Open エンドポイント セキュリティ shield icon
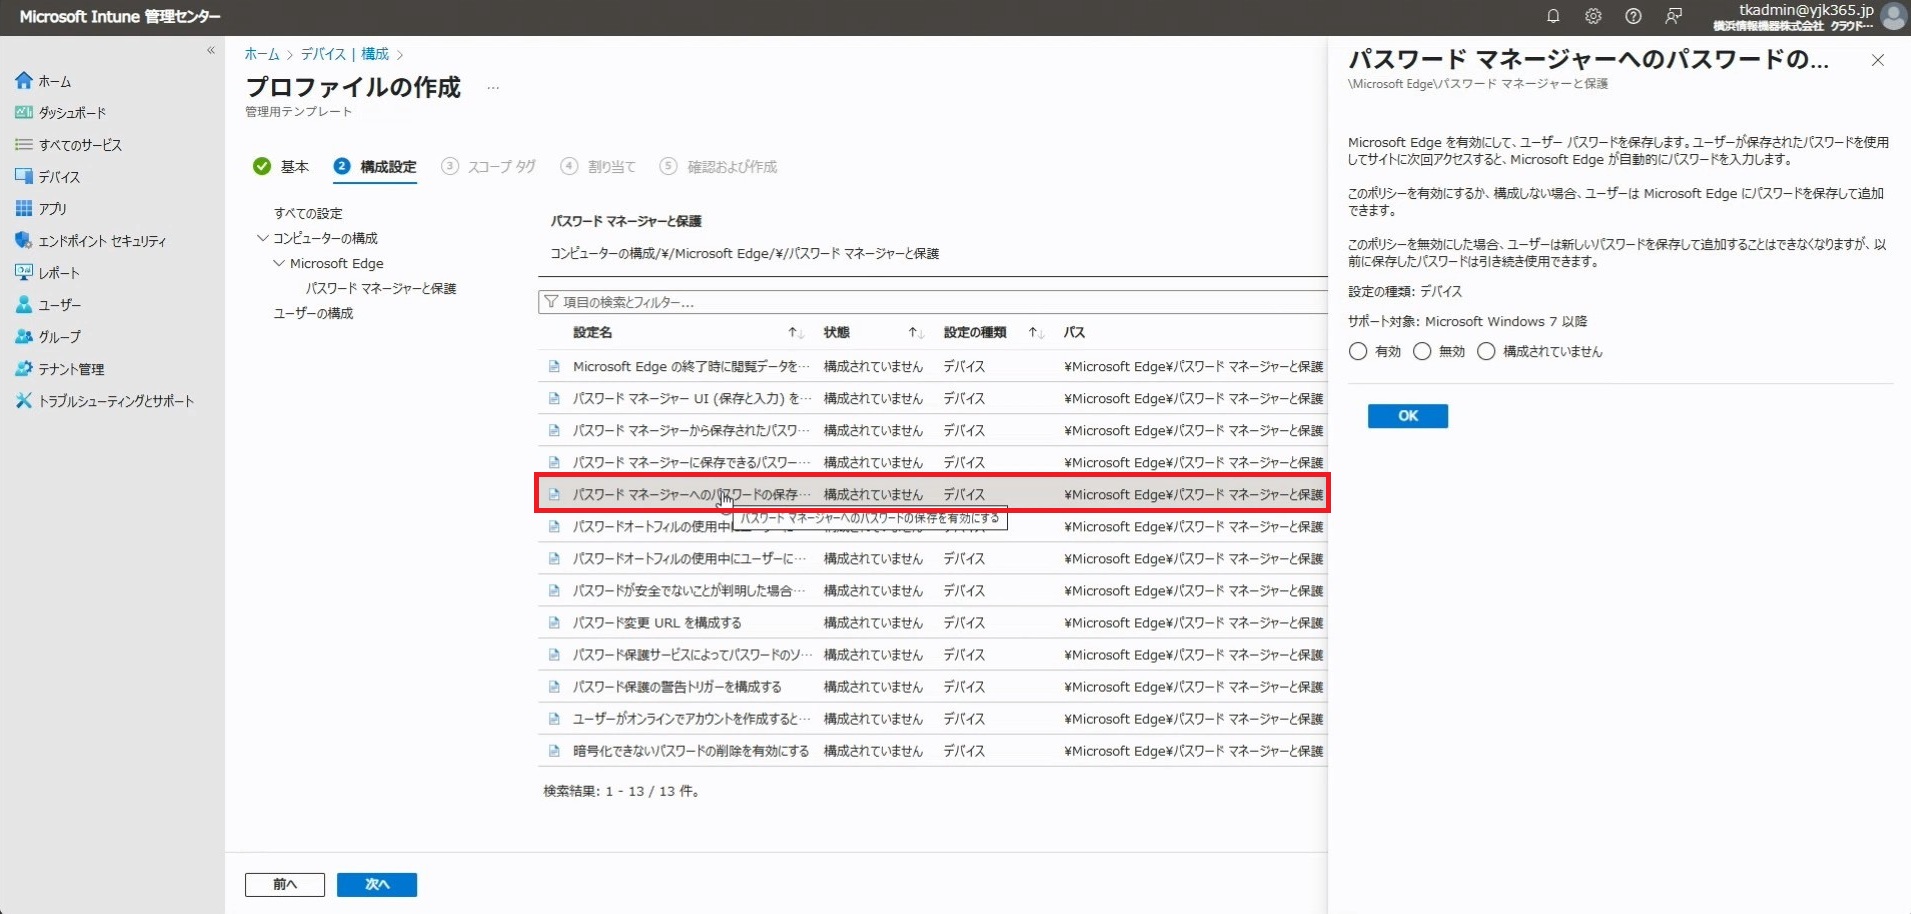This screenshot has width=1911, height=914. click(24, 241)
